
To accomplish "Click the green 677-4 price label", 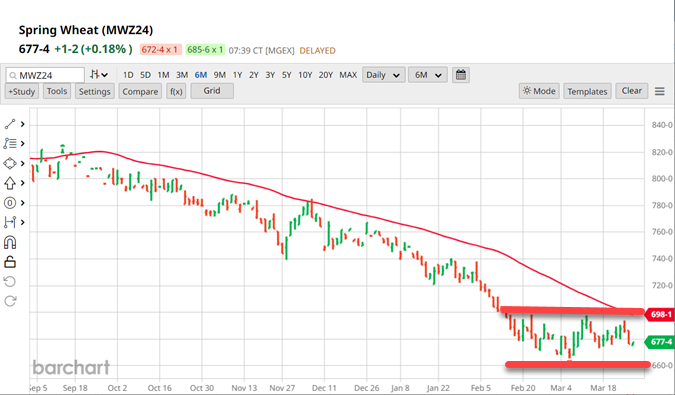I will tap(659, 342).
